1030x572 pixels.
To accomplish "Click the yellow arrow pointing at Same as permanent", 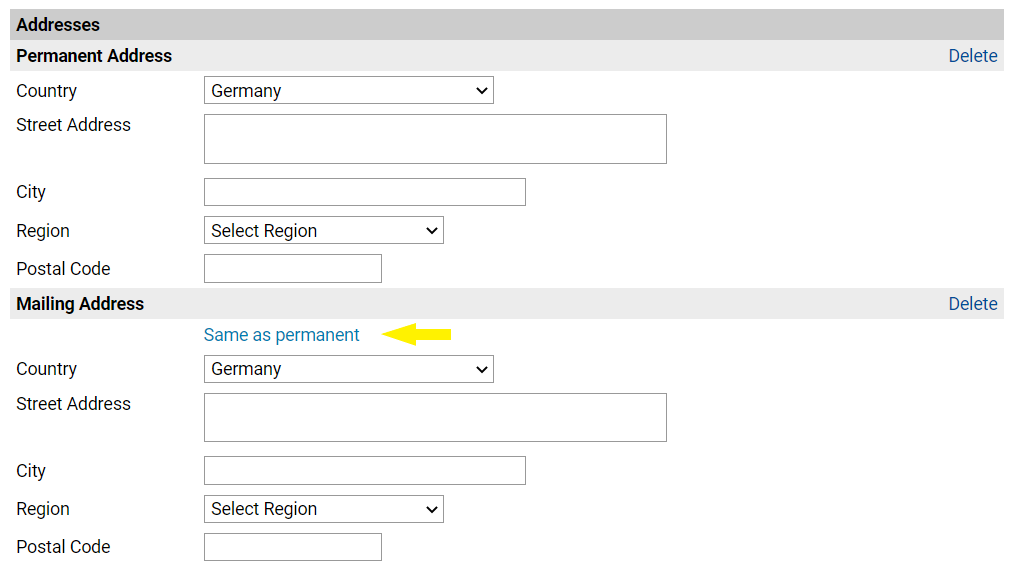I will click(x=416, y=334).
